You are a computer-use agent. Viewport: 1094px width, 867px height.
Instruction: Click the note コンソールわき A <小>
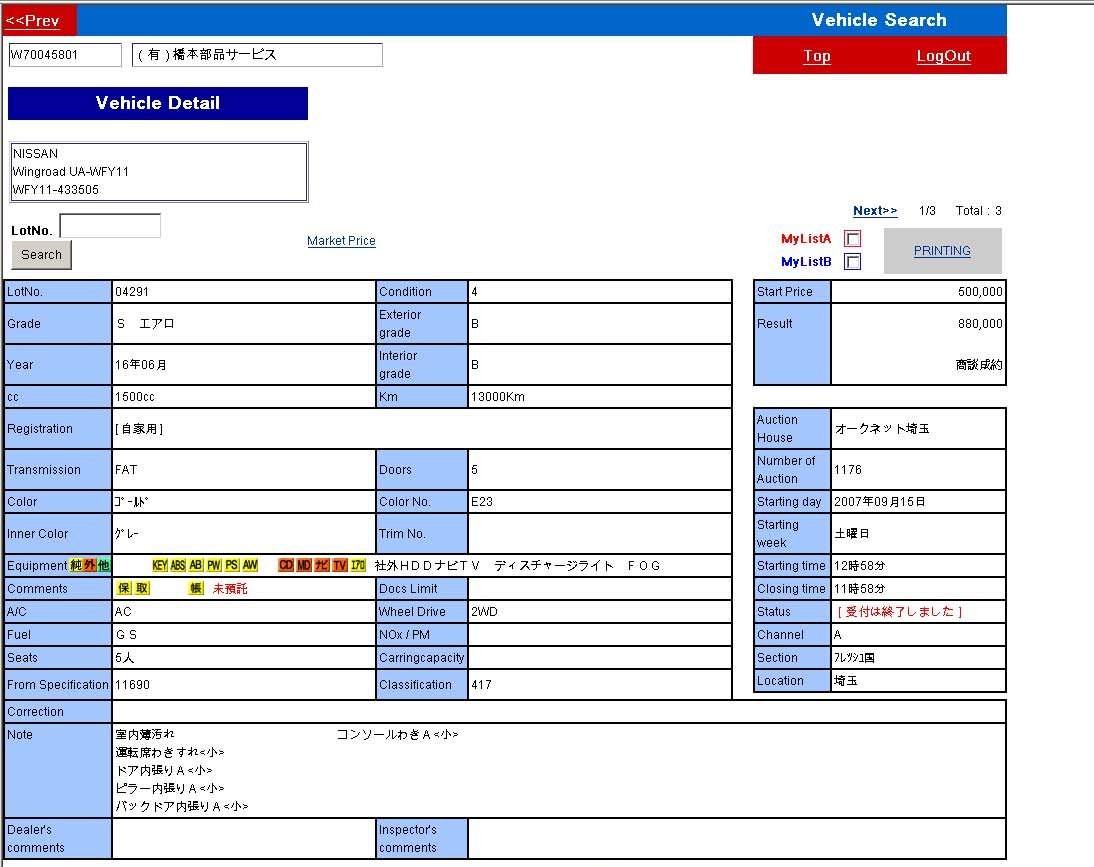point(397,734)
